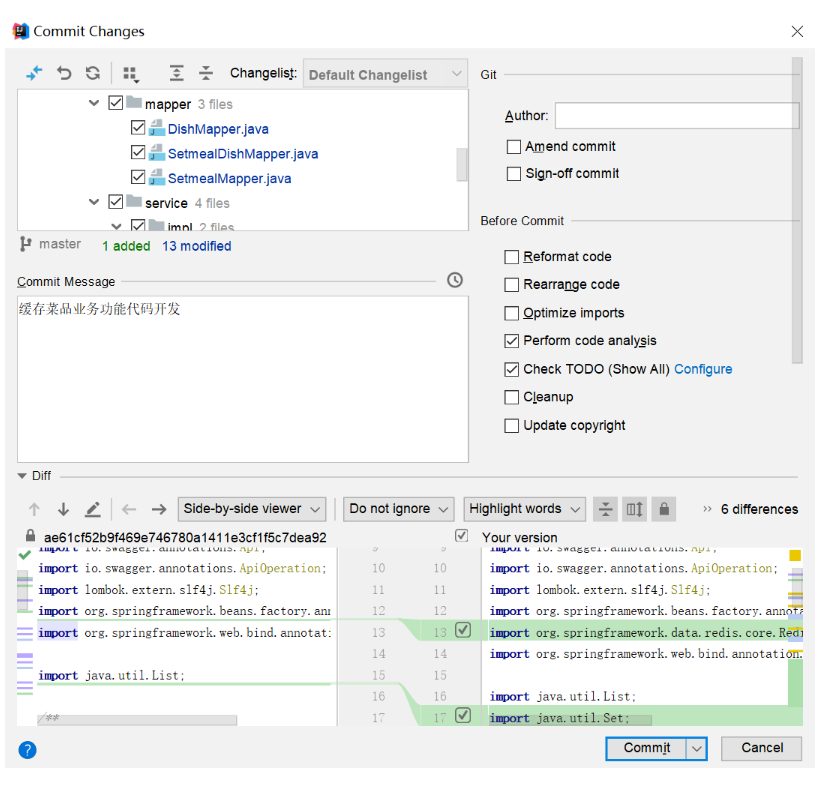The height and width of the screenshot is (787, 839).
Task: Go to next file right arrow
Action: click(x=158, y=509)
